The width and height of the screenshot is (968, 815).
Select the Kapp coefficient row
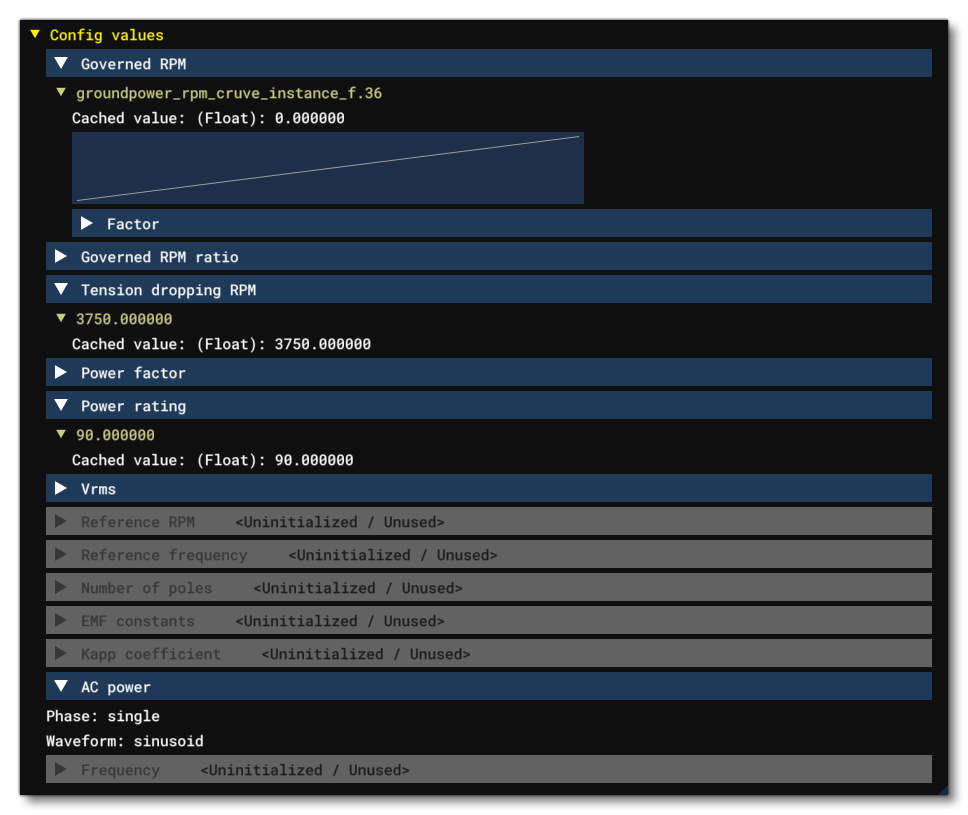[x=488, y=654]
